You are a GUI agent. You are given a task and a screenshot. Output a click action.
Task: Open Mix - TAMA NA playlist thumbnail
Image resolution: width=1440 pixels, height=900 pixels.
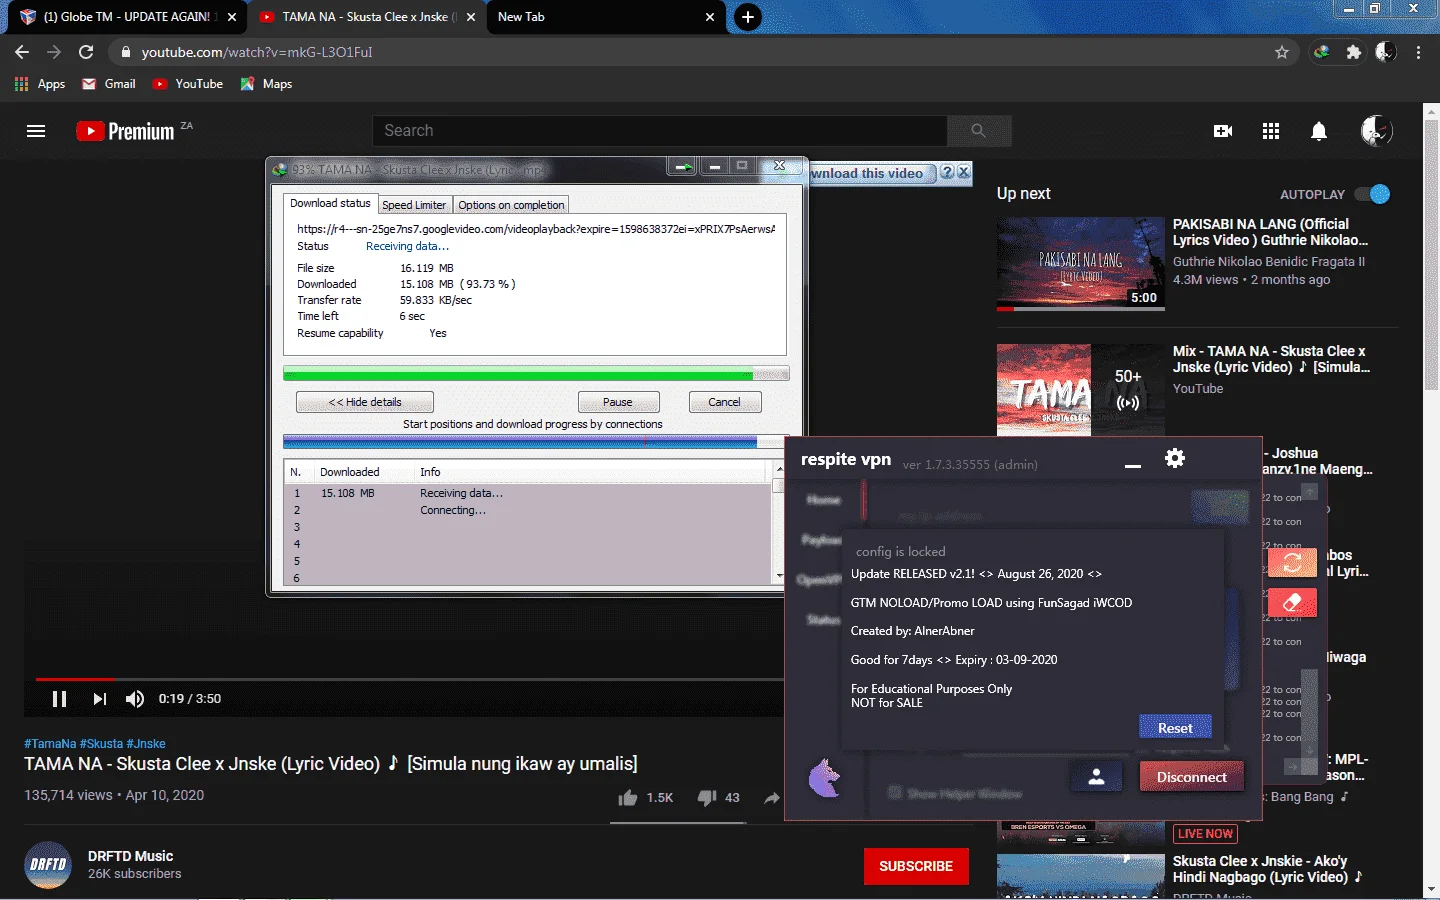[x=1081, y=390]
